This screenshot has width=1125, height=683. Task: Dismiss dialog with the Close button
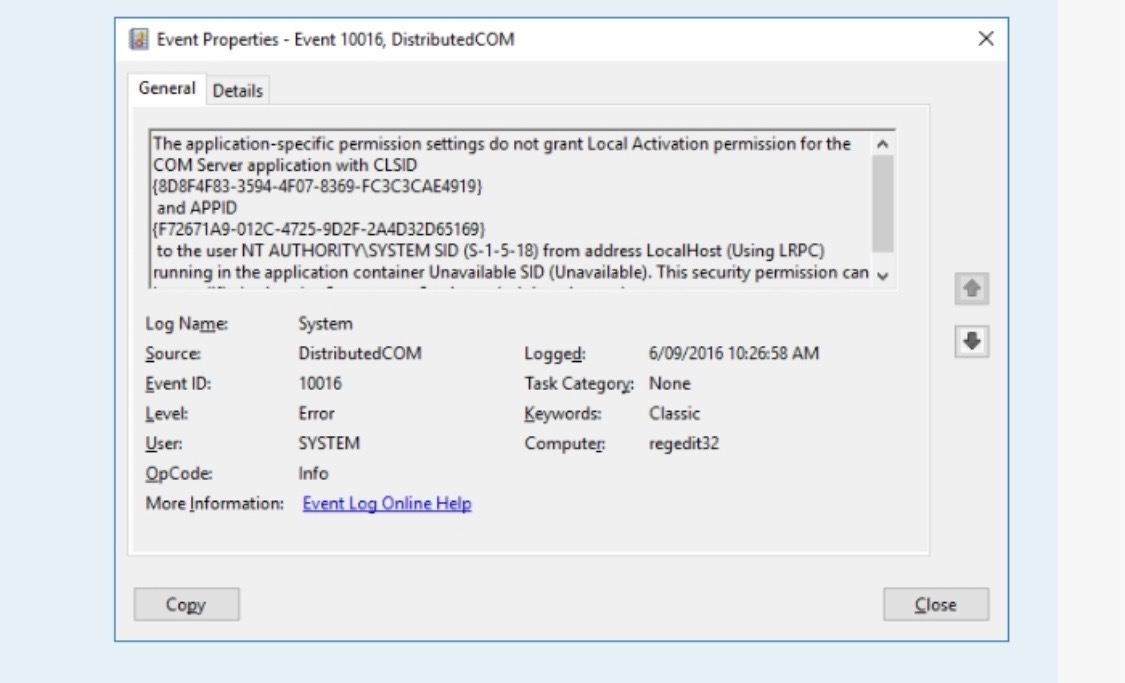[x=935, y=604]
